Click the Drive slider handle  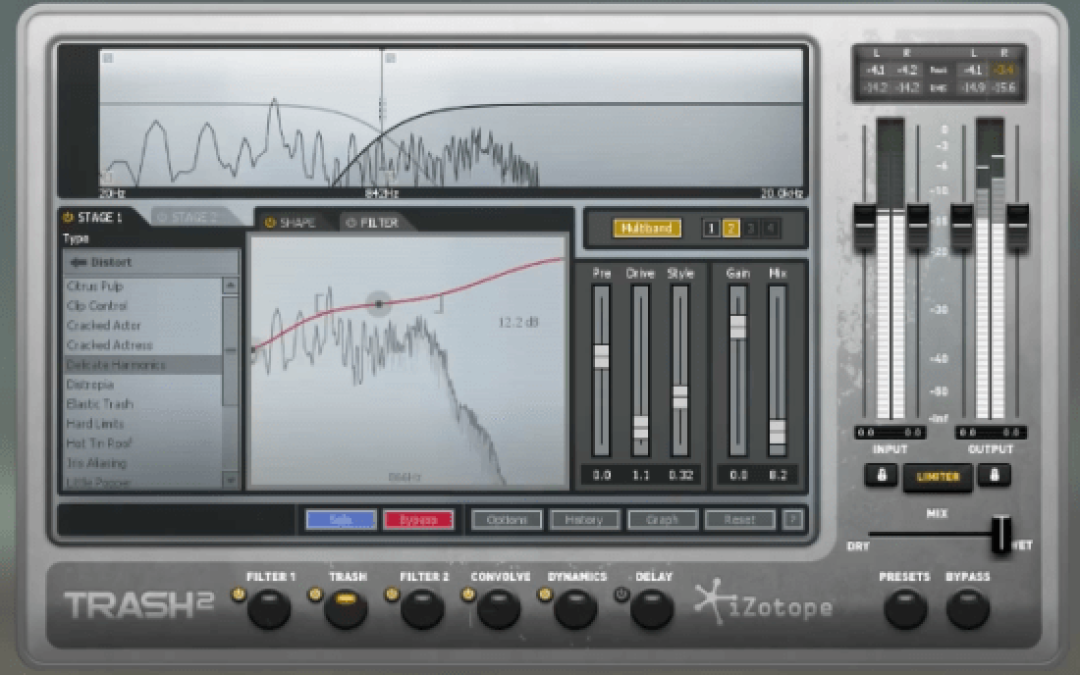coord(641,427)
